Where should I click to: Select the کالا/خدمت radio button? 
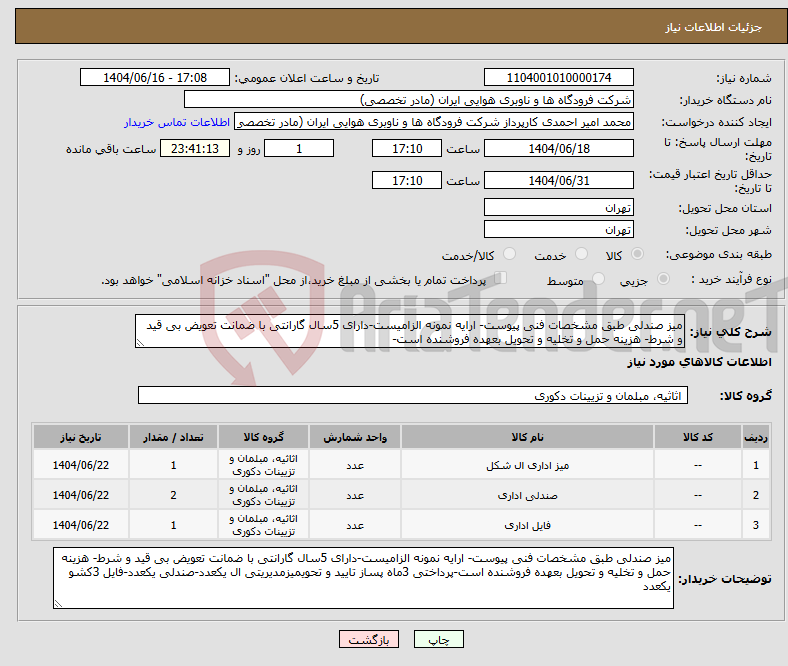(509, 255)
